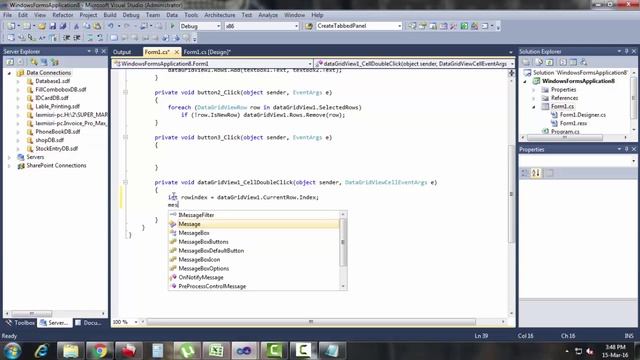Open the File menu
This screenshot has height=360, width=640.
point(7,15)
